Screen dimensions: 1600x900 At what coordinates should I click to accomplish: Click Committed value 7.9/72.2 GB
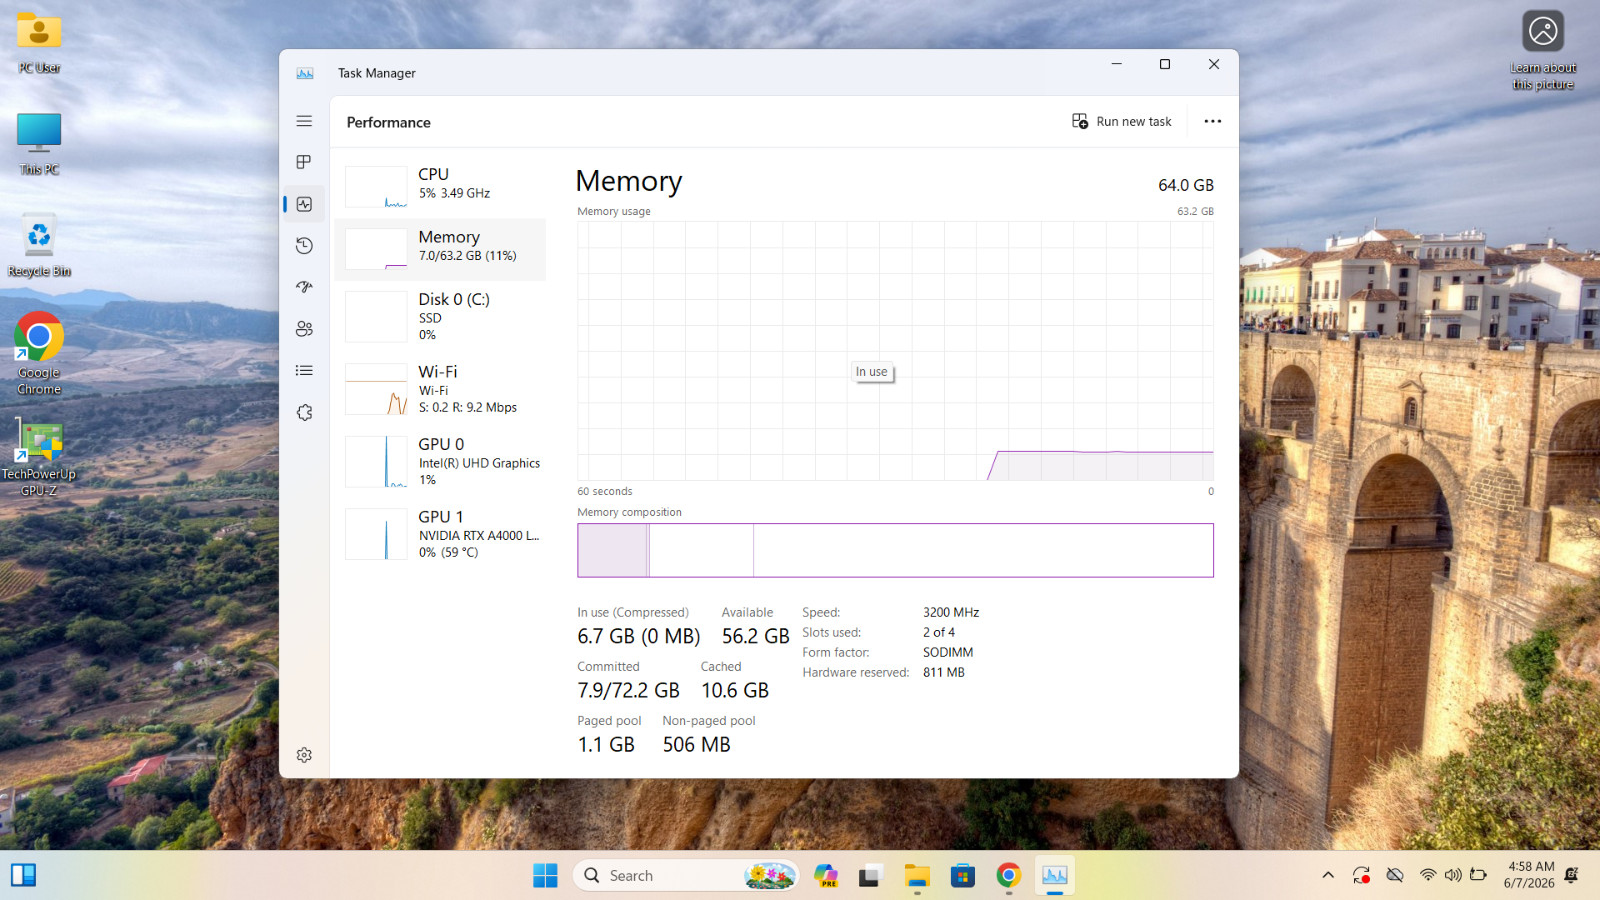pyautogui.click(x=628, y=690)
